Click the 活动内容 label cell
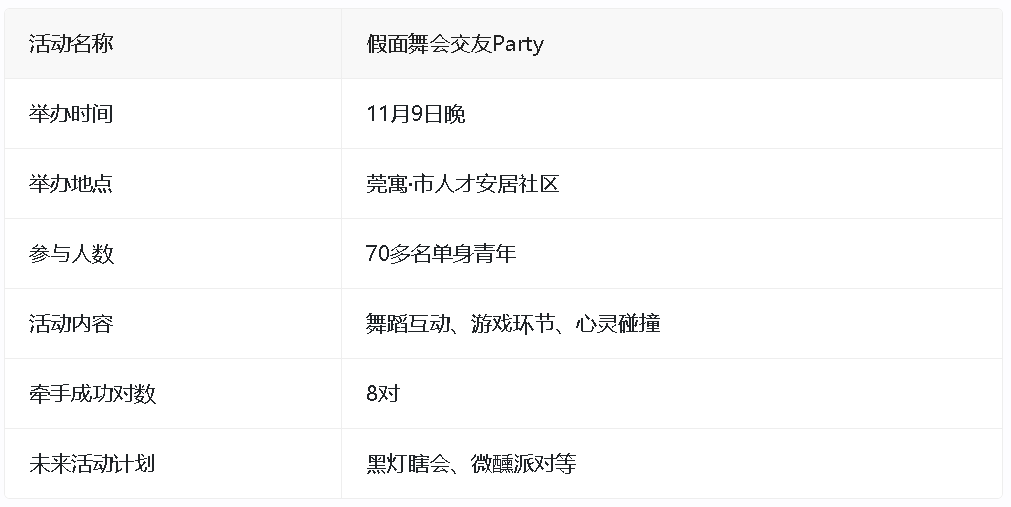The height and width of the screenshot is (507, 1011). pos(71,324)
